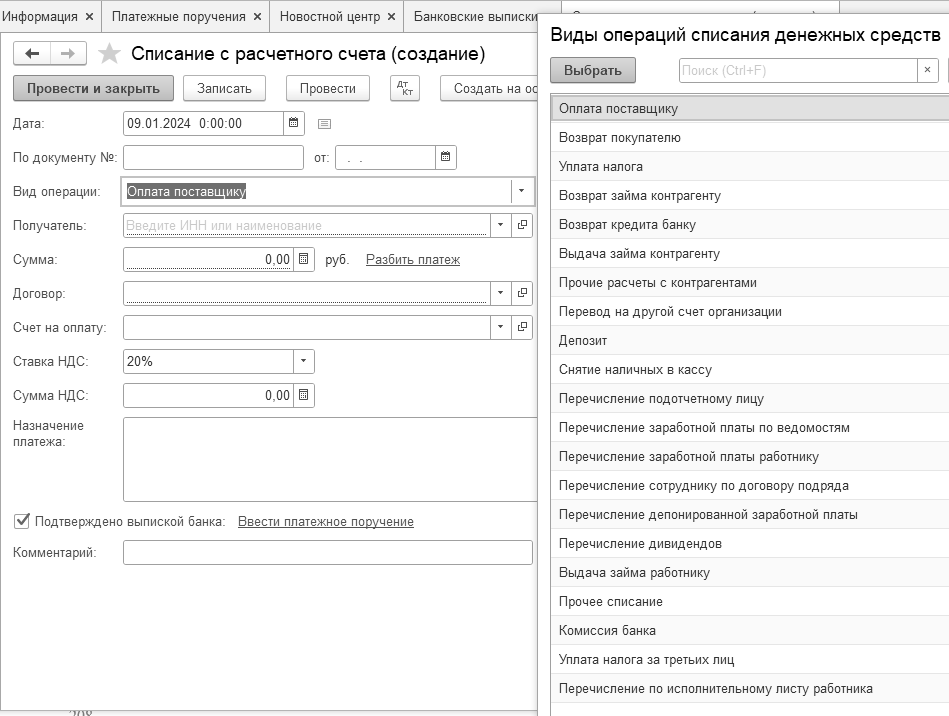Select 'Прочие расчеты с контрагентами' row
The height and width of the screenshot is (716, 949).
click(750, 283)
